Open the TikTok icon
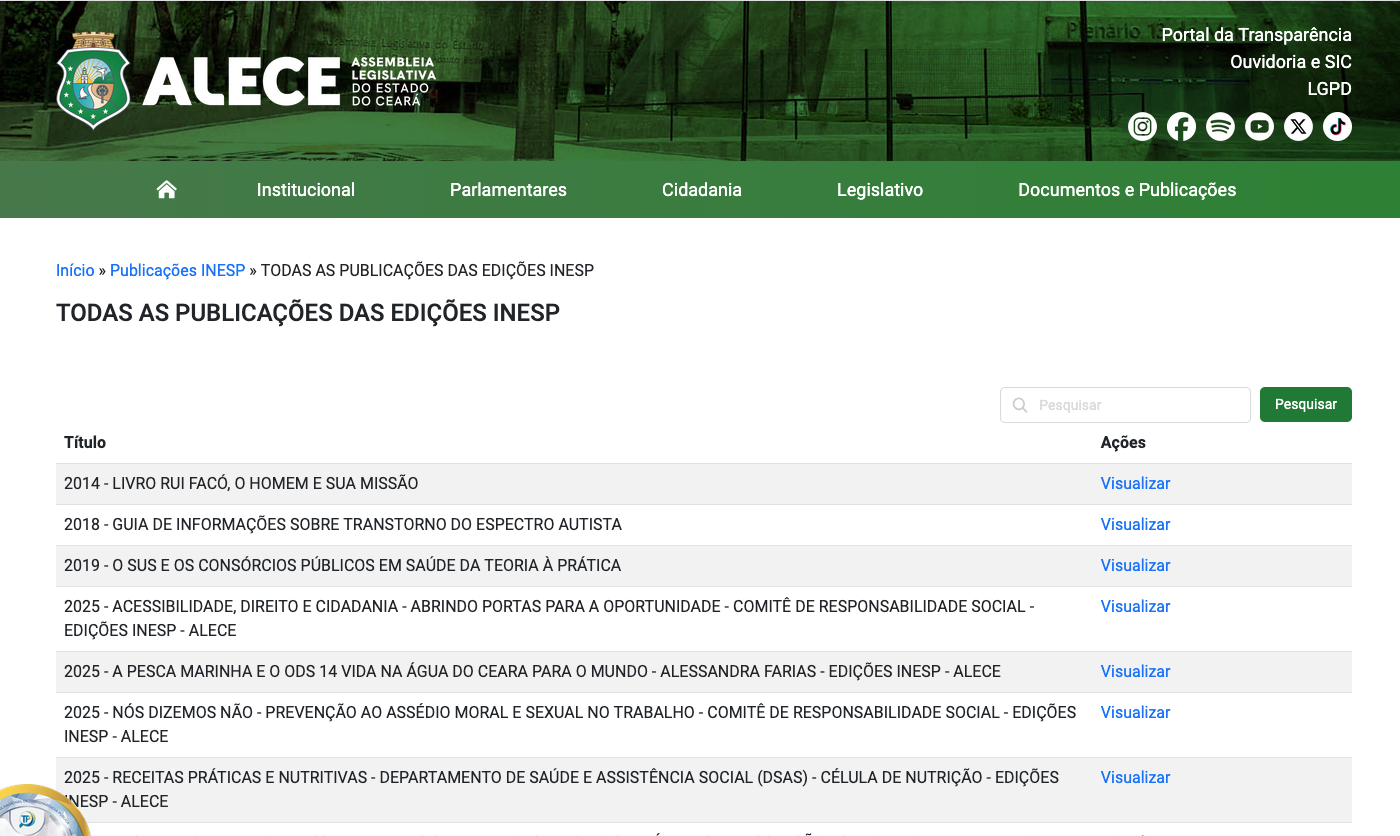Viewport: 1400px width, 836px height. (x=1337, y=127)
